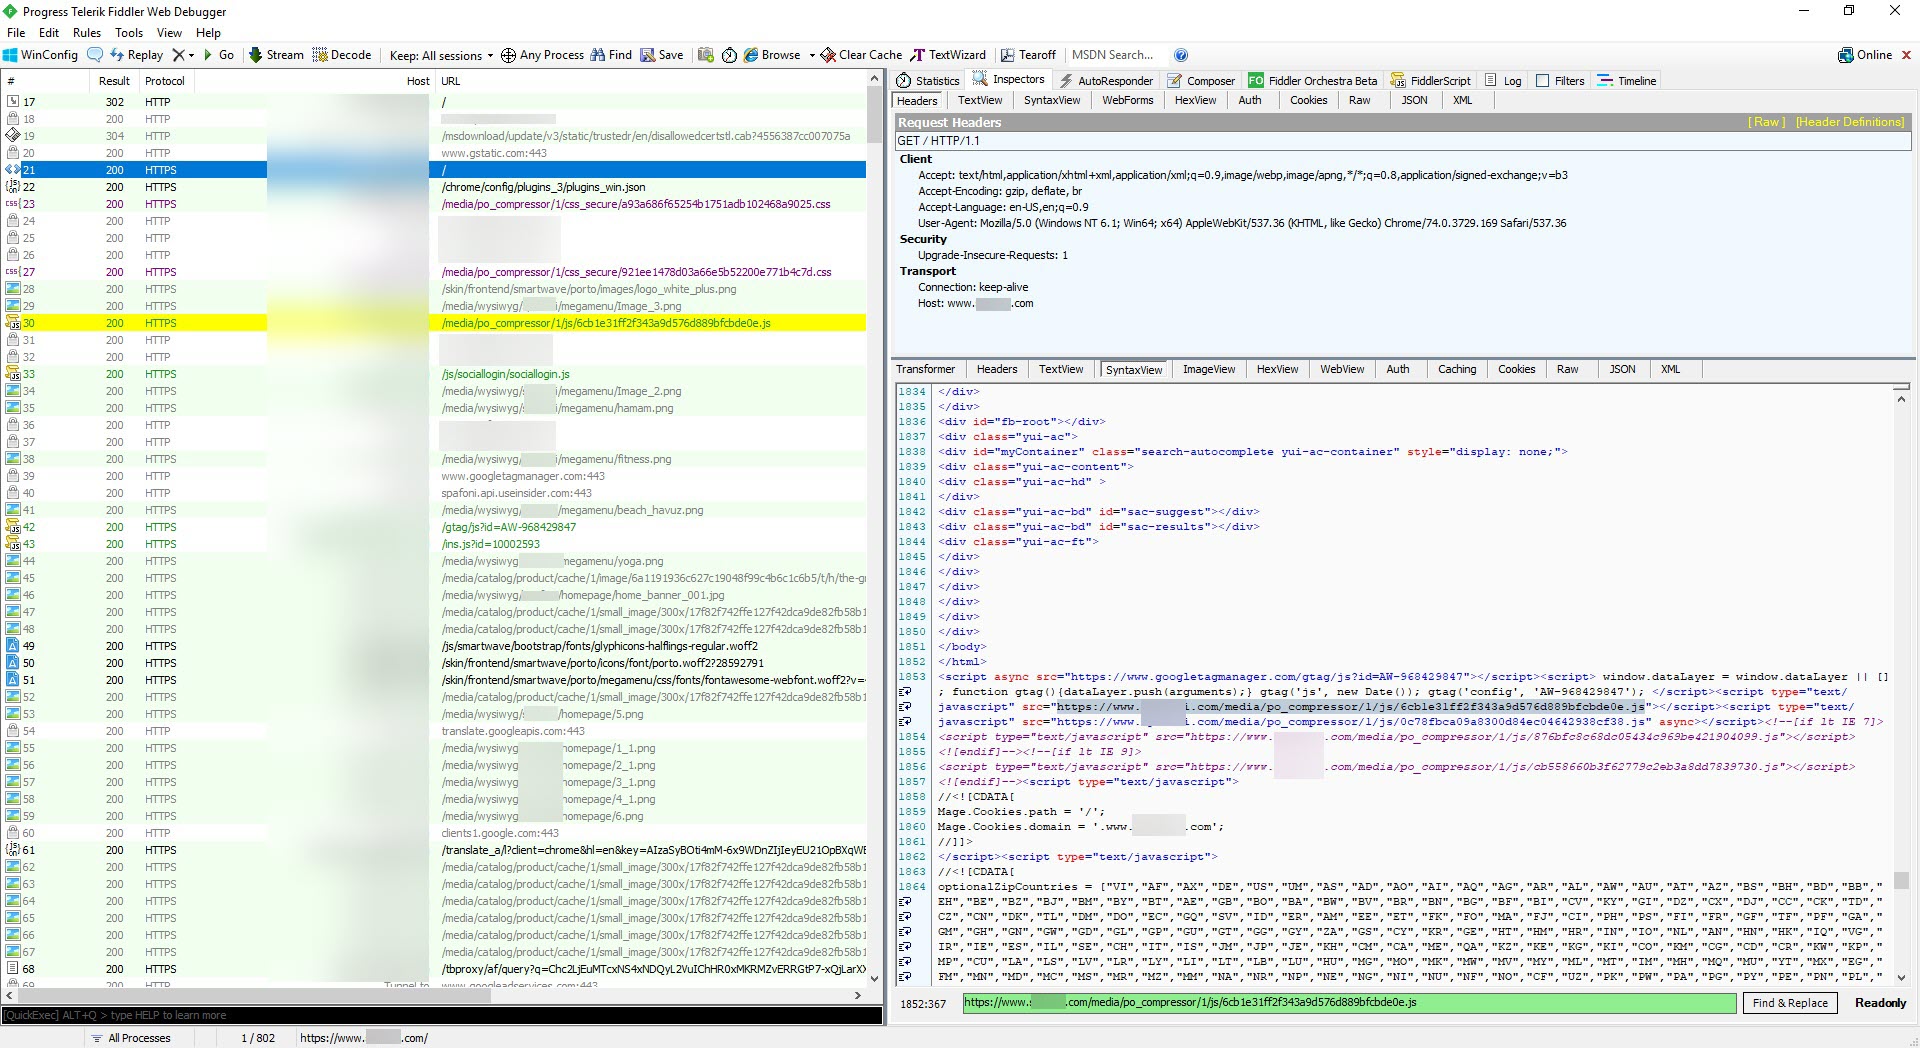Select session 30 highlighted js row
This screenshot has width=1920, height=1048.
[x=435, y=323]
